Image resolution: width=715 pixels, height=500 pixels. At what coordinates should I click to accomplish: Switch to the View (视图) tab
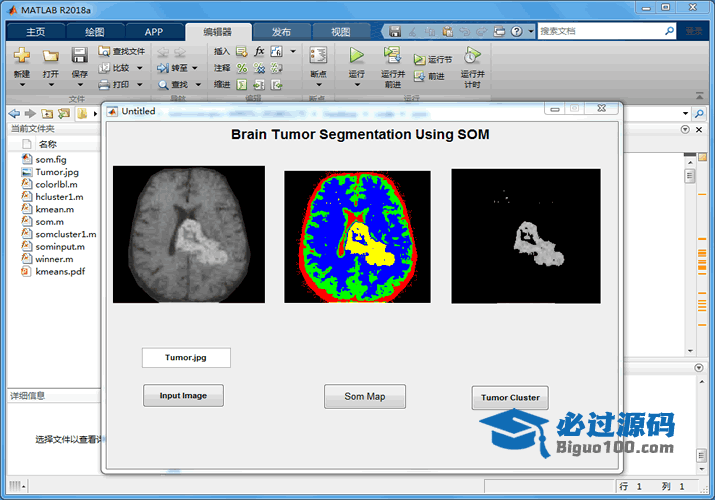[x=341, y=32]
